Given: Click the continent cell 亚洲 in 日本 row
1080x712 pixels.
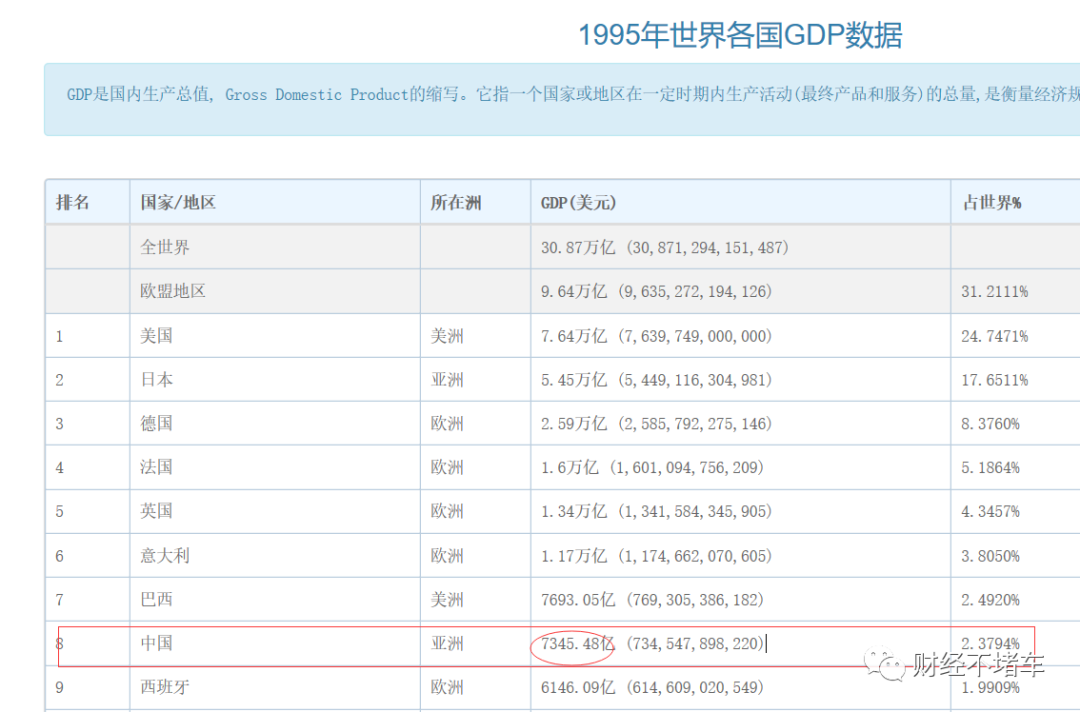Looking at the screenshot, I should 447,379.
